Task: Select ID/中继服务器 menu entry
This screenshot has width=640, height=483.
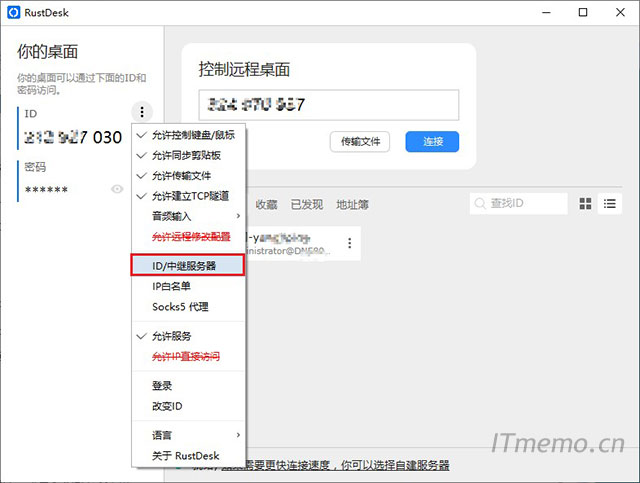Action: click(188, 266)
